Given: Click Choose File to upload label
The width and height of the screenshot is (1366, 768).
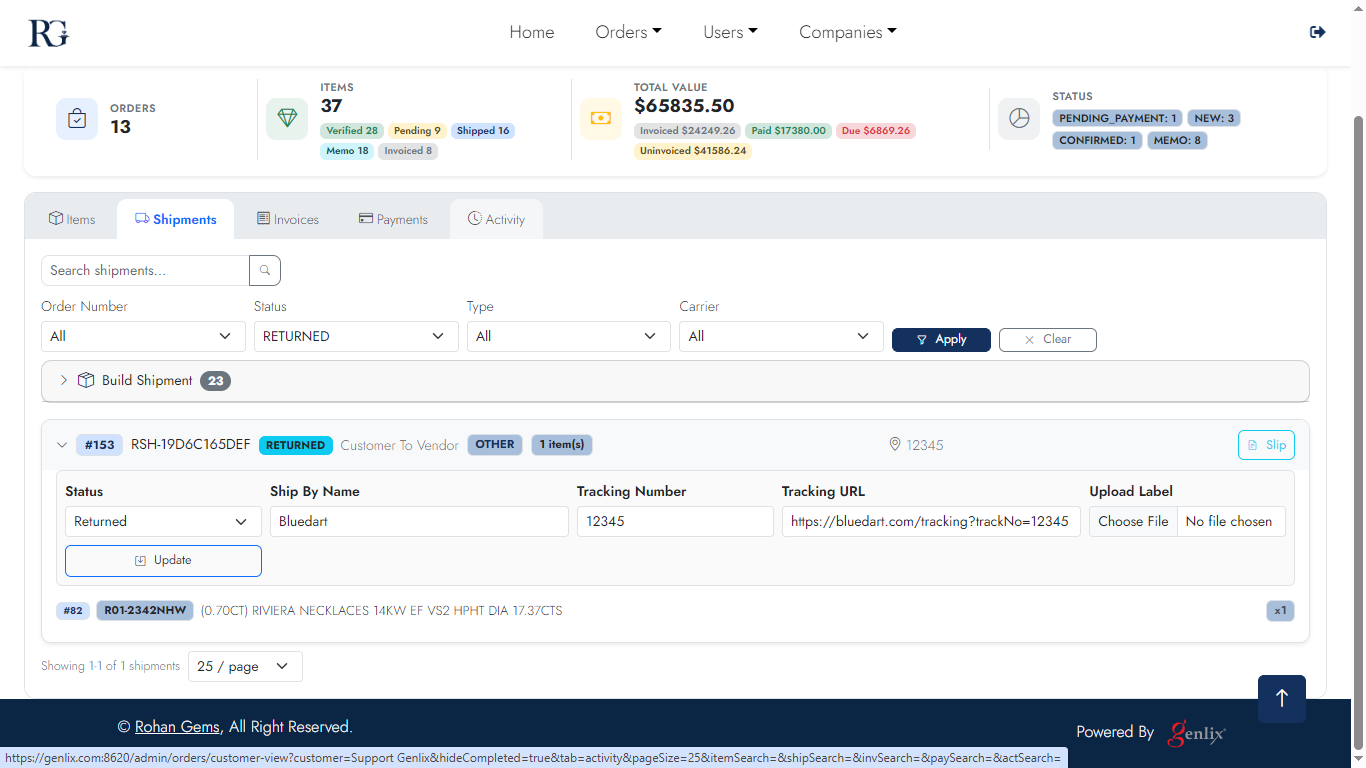Looking at the screenshot, I should [1133, 521].
